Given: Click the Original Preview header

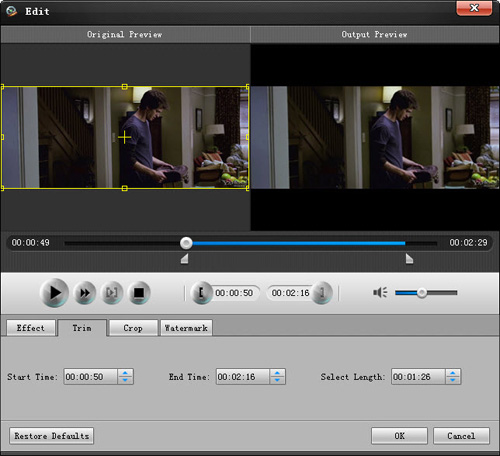Looking at the screenshot, I should (125, 34).
